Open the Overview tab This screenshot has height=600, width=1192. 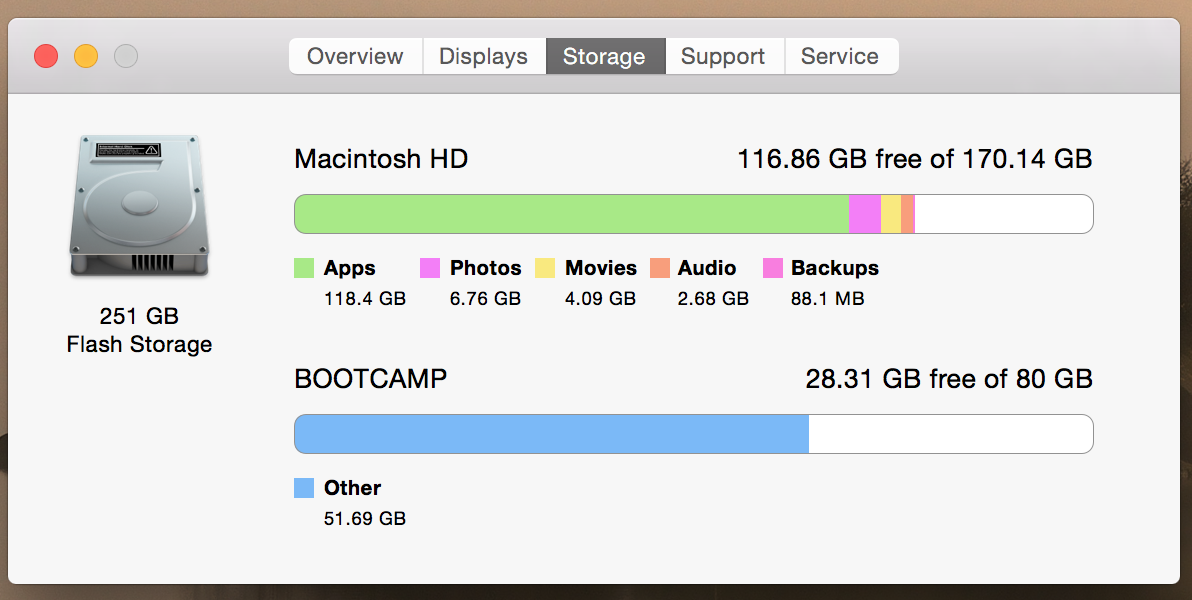(x=355, y=56)
